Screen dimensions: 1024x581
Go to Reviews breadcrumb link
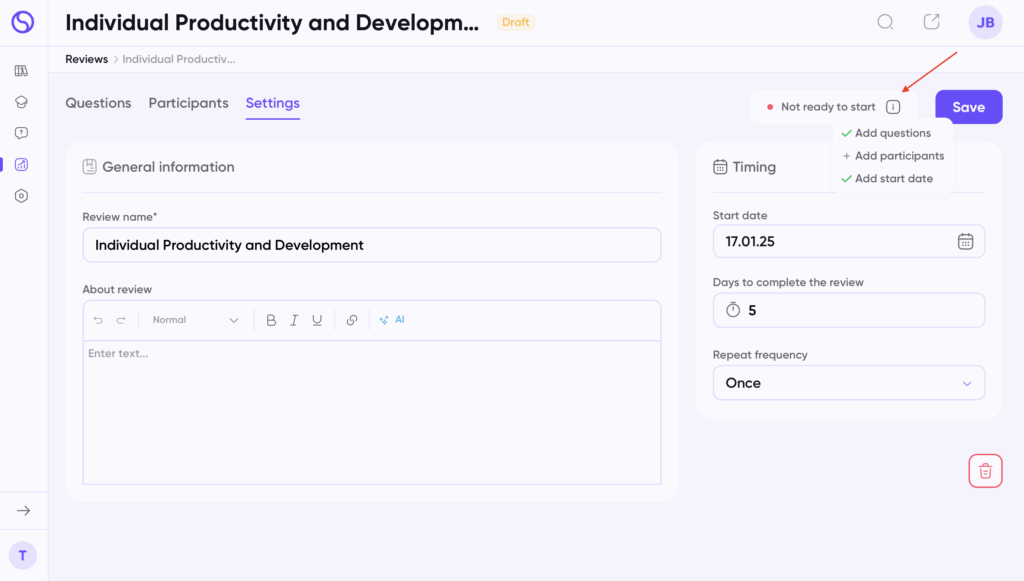86,59
